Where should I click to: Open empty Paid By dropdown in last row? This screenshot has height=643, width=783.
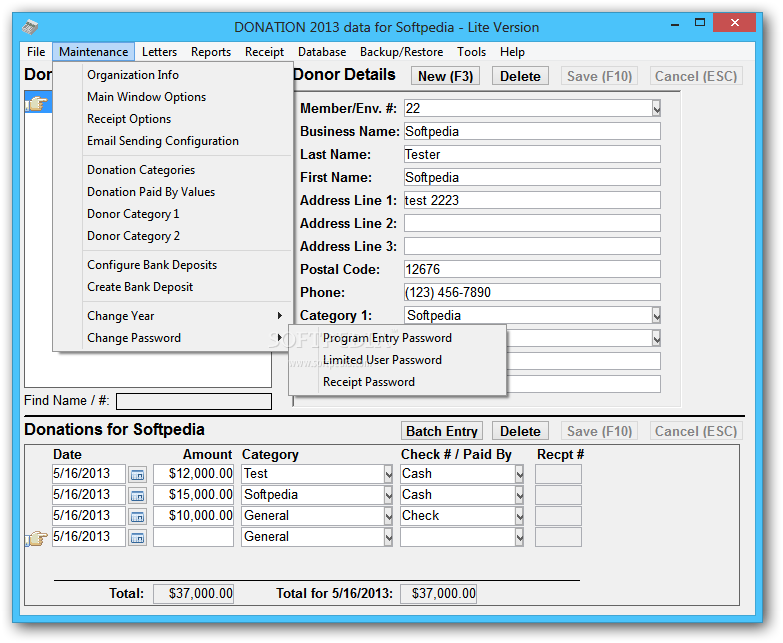coord(519,537)
